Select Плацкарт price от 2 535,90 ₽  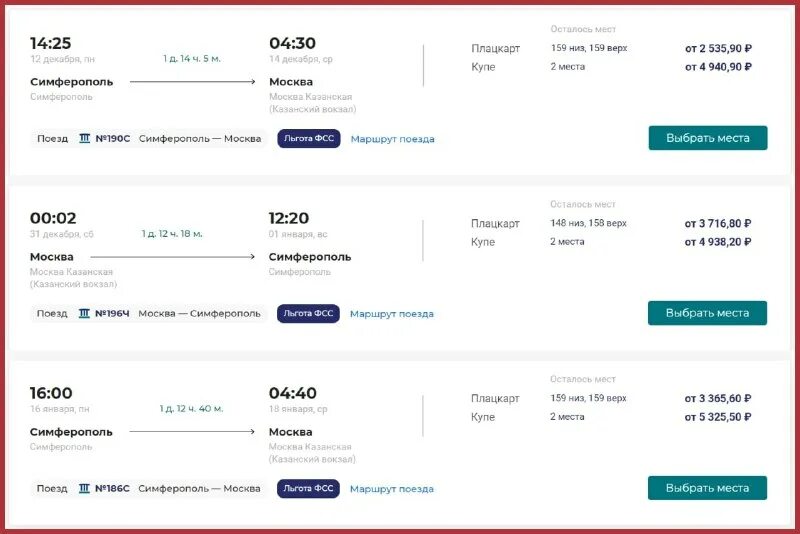click(718, 48)
